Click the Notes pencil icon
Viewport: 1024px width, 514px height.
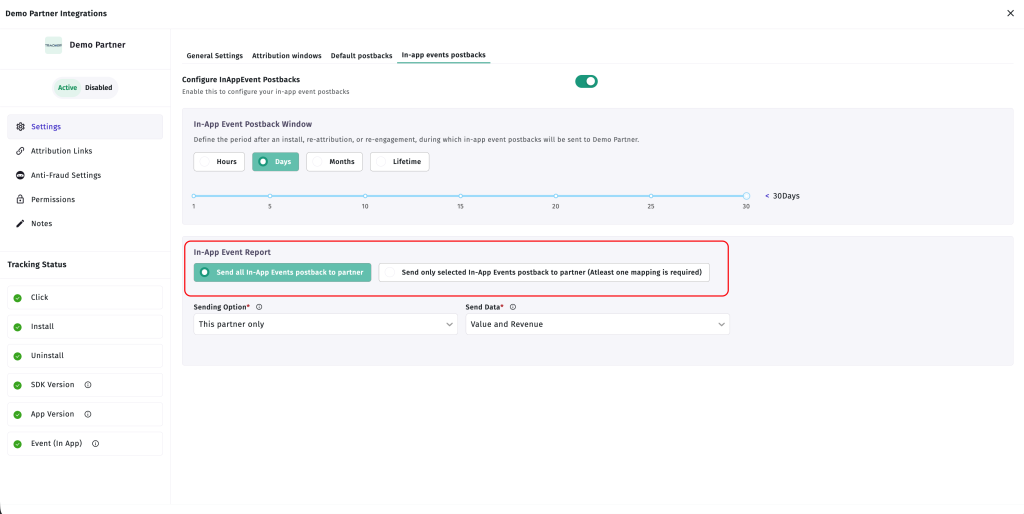point(20,223)
